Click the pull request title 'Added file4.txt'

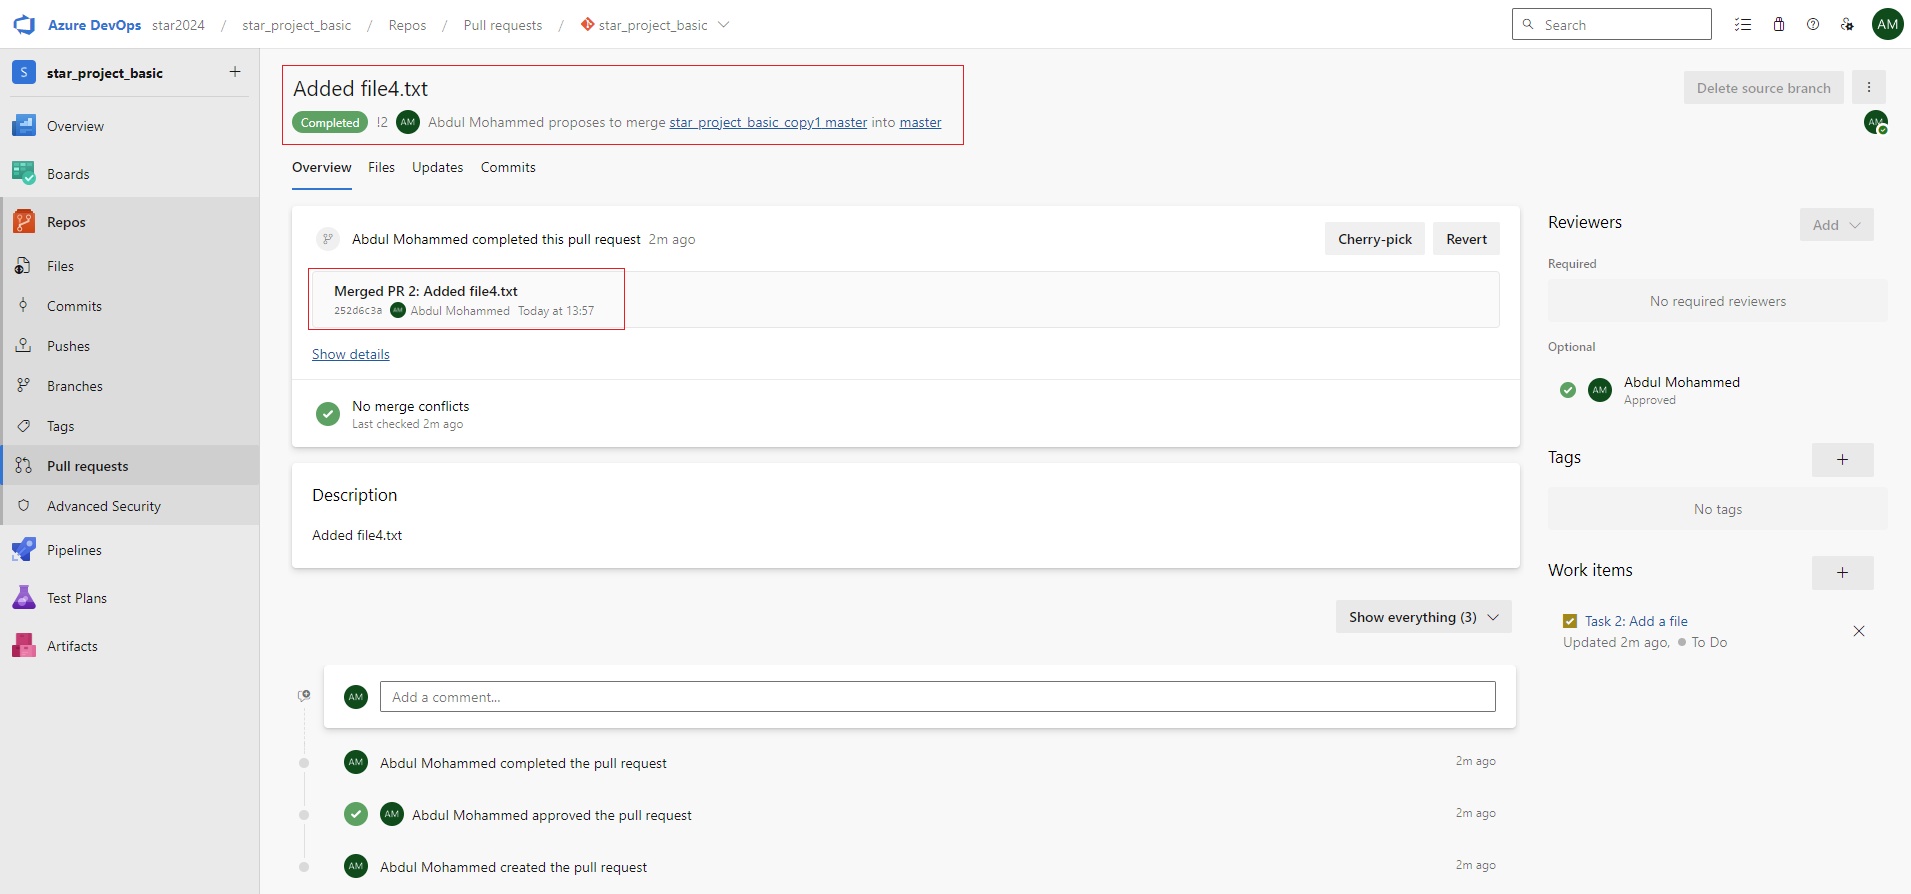point(360,88)
